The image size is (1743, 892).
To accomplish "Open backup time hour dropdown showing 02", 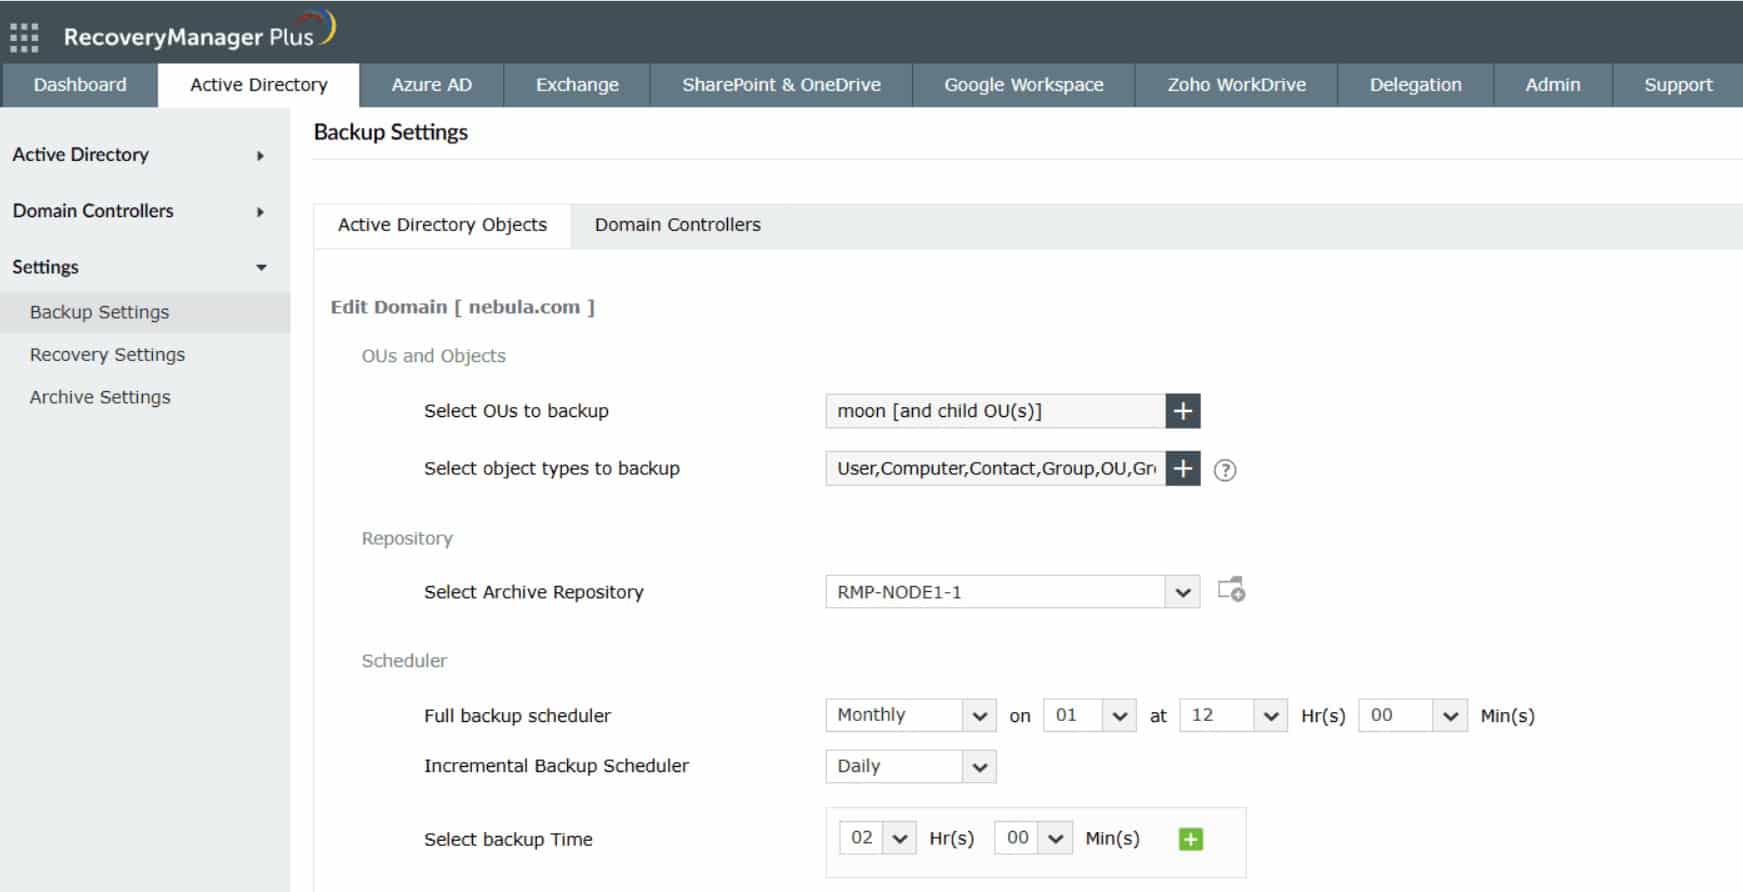I will pyautogui.click(x=878, y=838).
